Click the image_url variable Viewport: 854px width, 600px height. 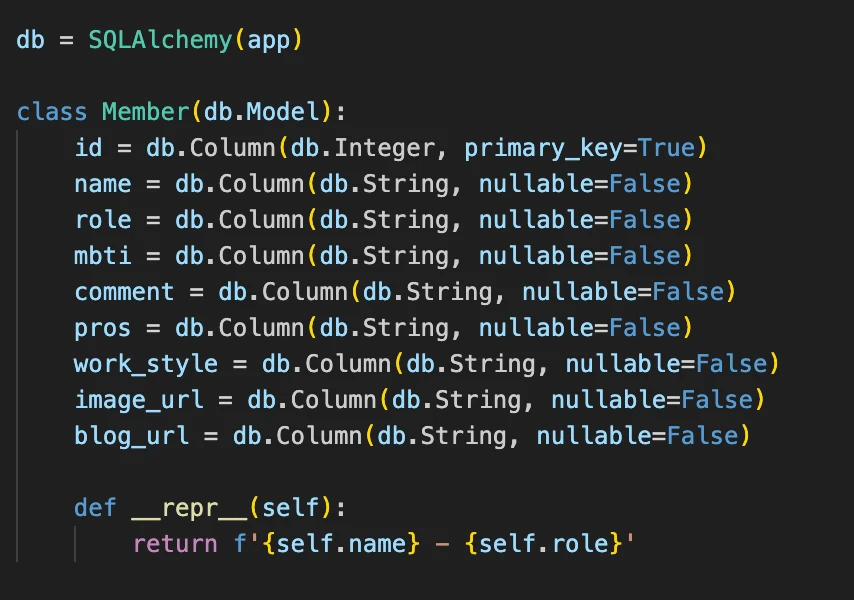(x=139, y=400)
